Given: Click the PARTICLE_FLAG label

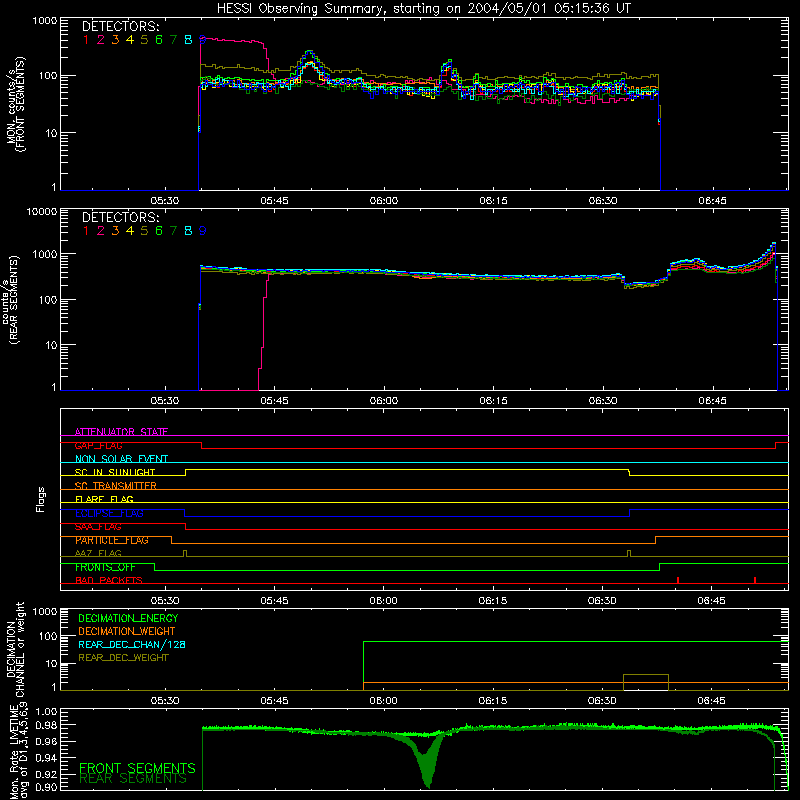Looking at the screenshot, I should click(112, 540).
